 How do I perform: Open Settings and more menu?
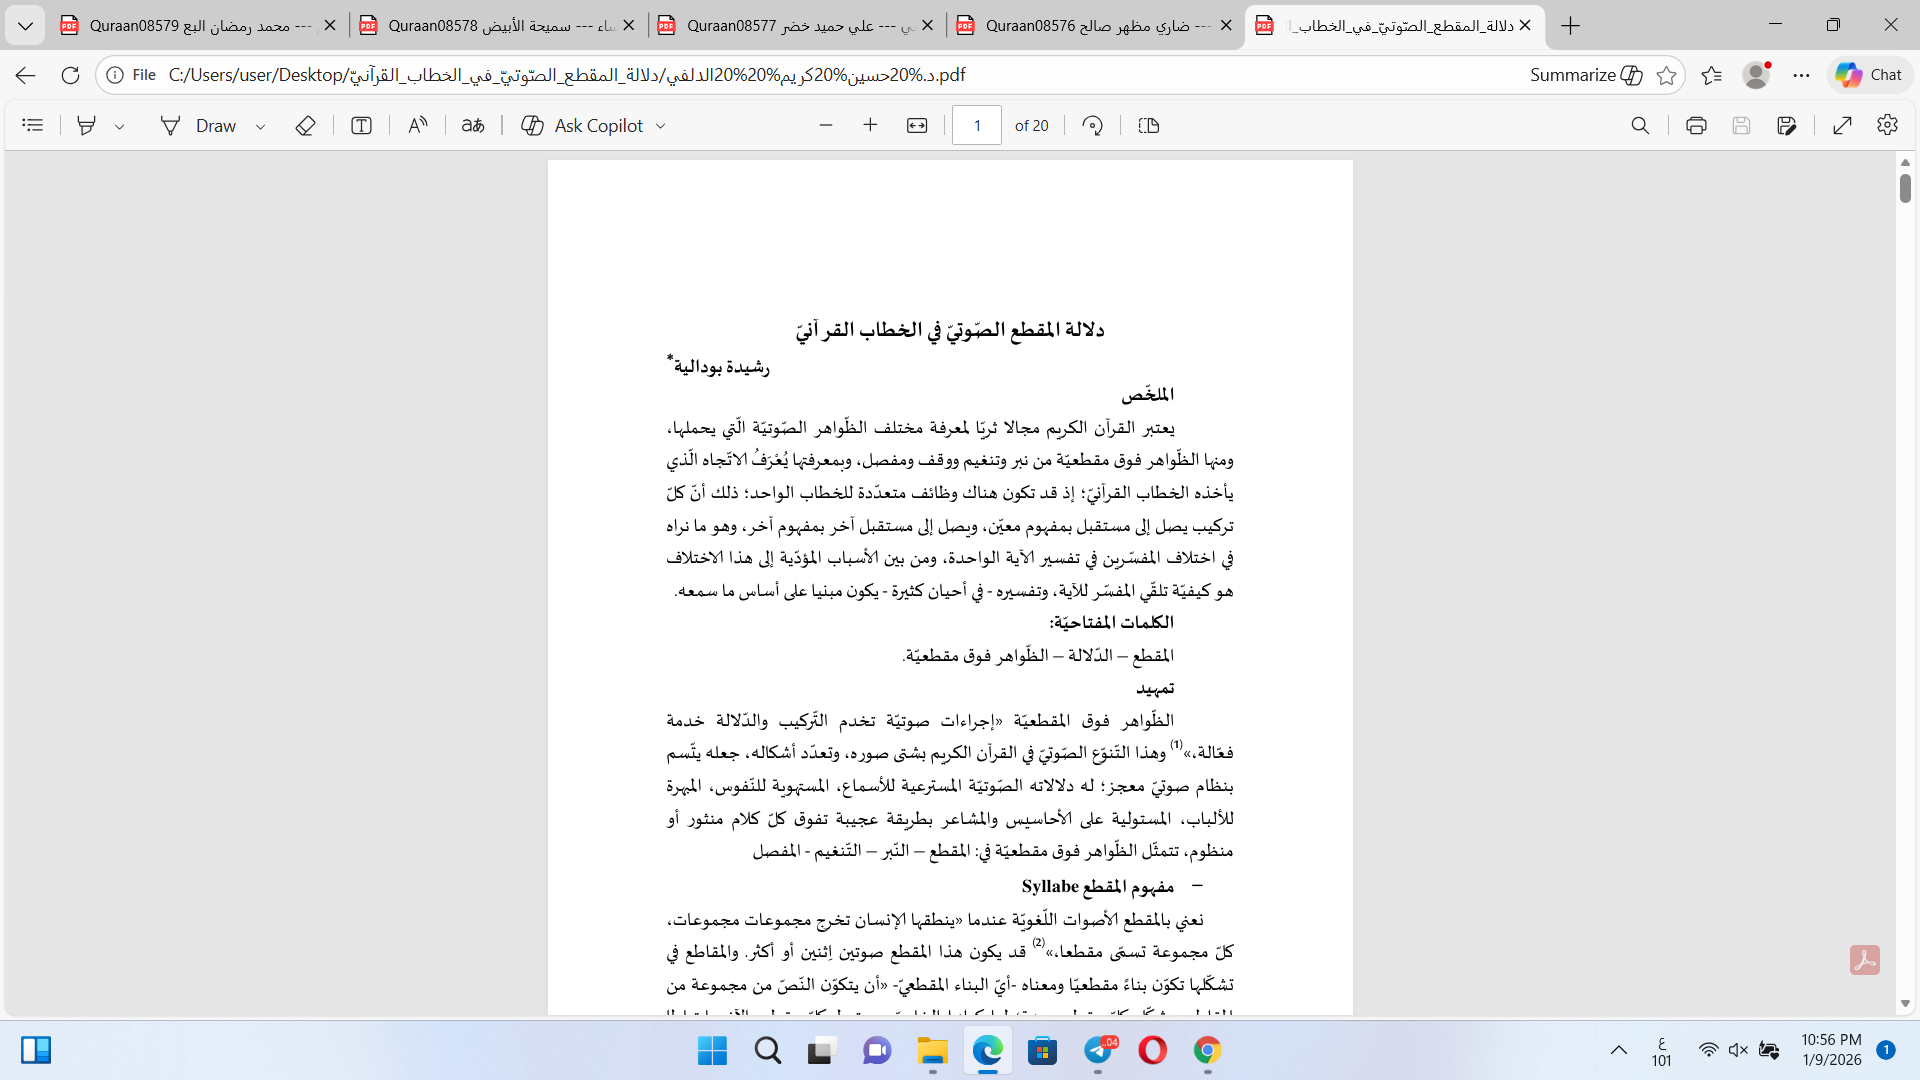pyautogui.click(x=1801, y=75)
